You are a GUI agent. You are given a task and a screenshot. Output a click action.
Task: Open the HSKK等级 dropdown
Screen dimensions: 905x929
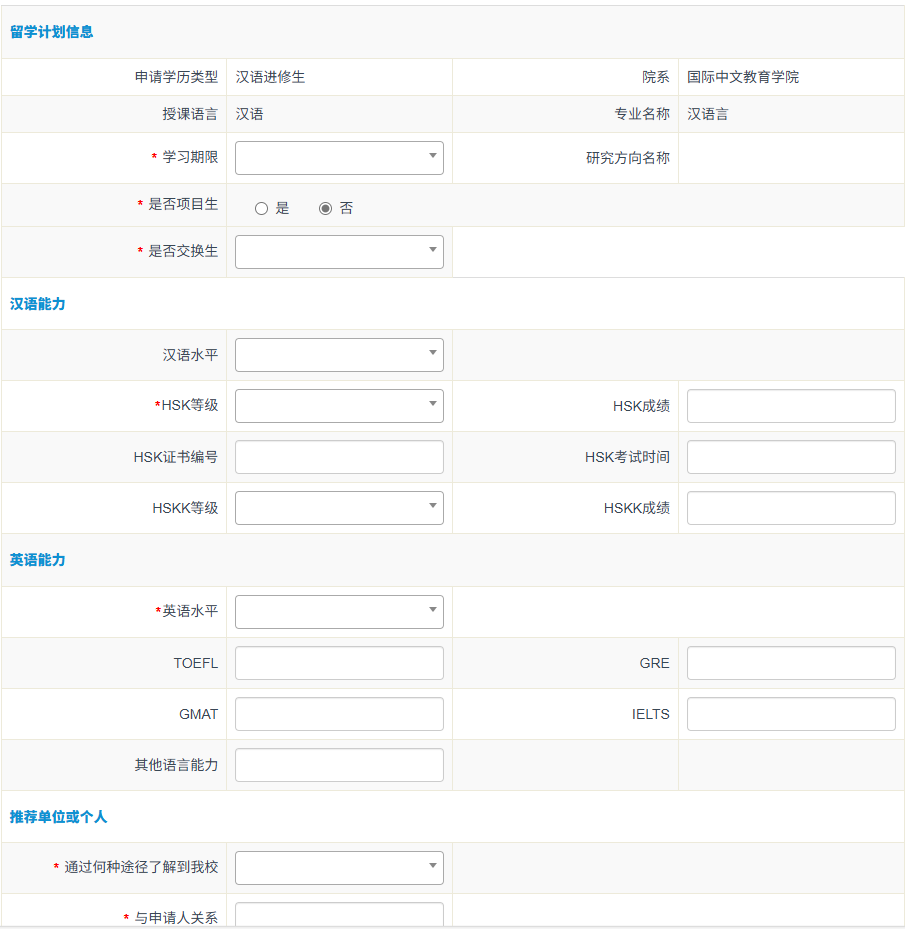tap(339, 508)
